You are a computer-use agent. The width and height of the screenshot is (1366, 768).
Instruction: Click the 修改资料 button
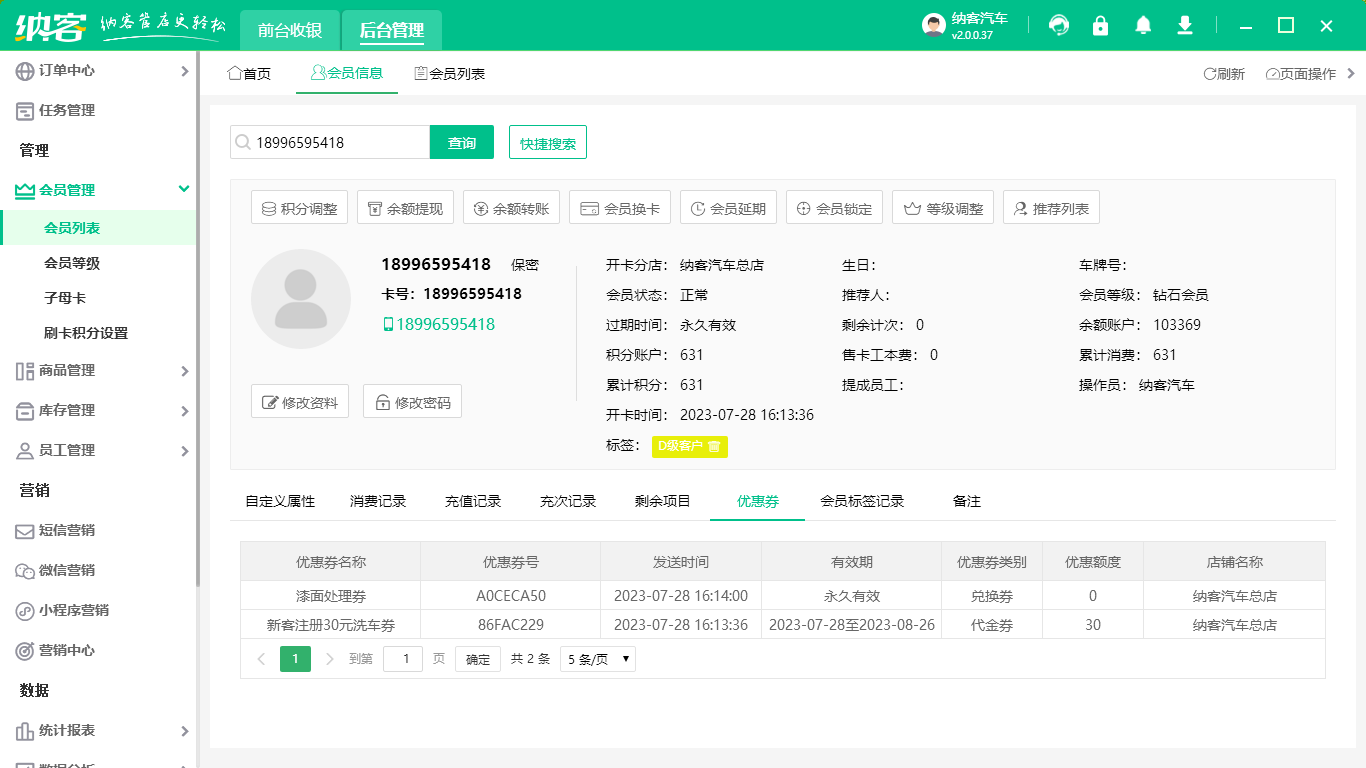coord(299,401)
